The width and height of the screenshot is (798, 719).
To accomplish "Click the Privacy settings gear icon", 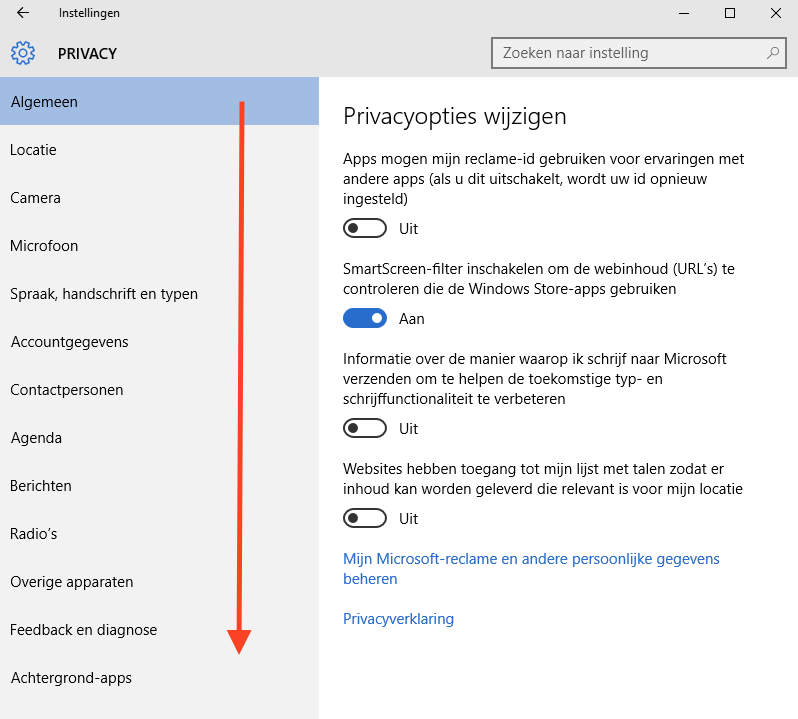I will (x=23, y=53).
